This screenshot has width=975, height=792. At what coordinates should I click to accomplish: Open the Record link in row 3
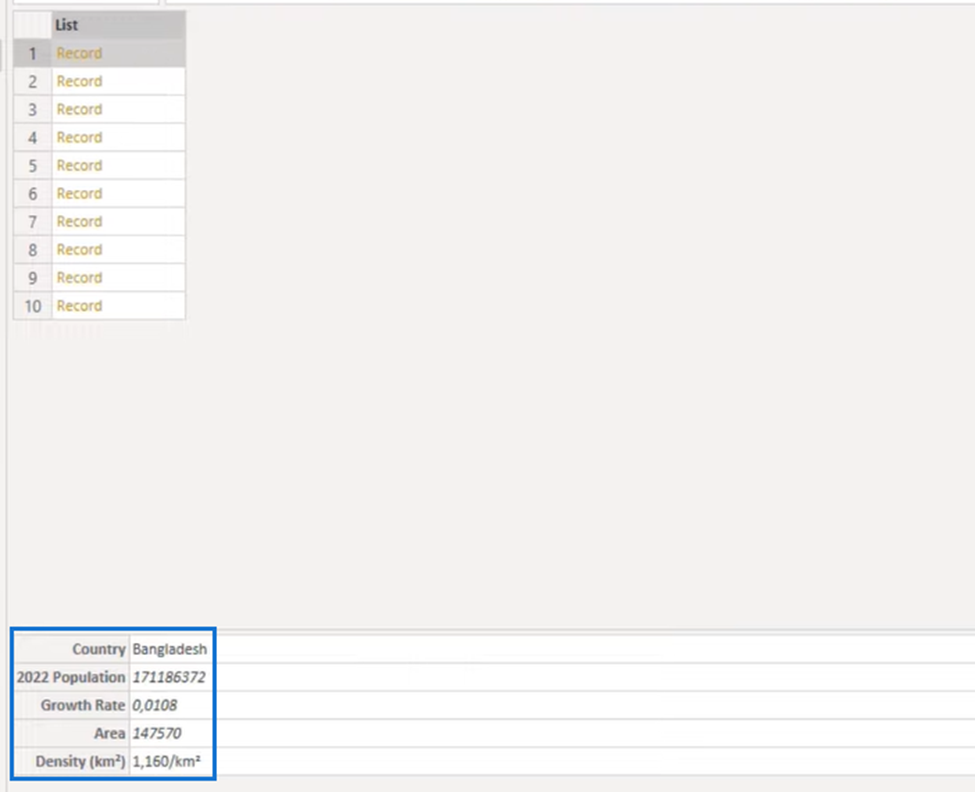click(x=79, y=109)
